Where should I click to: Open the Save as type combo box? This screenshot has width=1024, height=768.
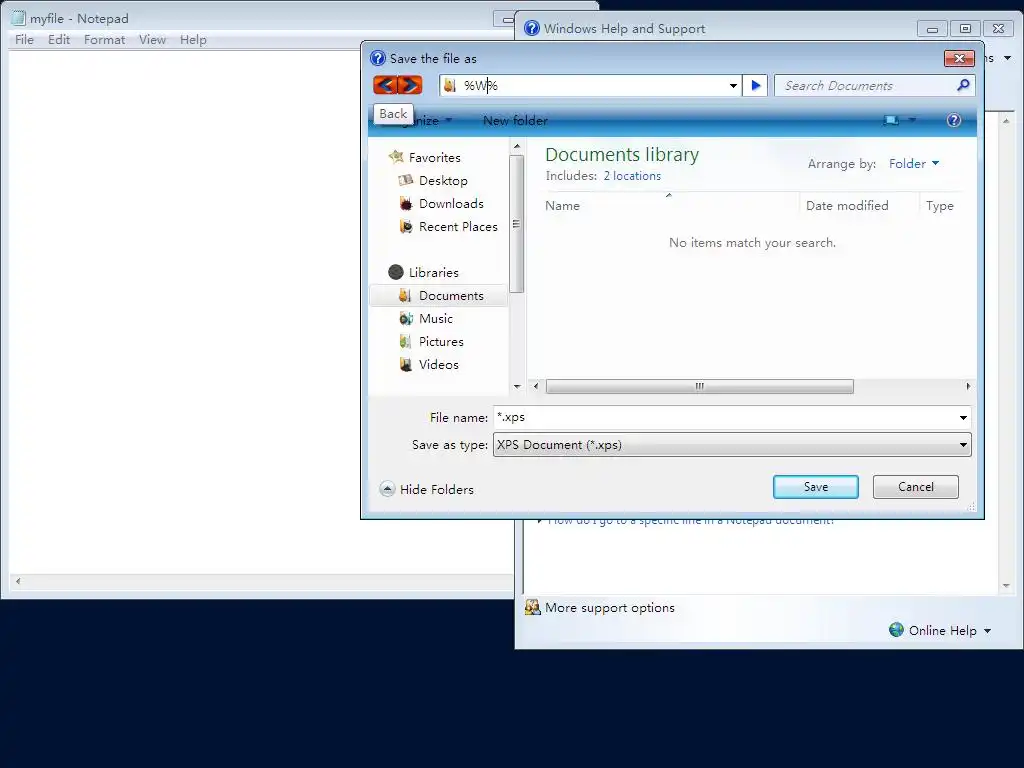732,445
